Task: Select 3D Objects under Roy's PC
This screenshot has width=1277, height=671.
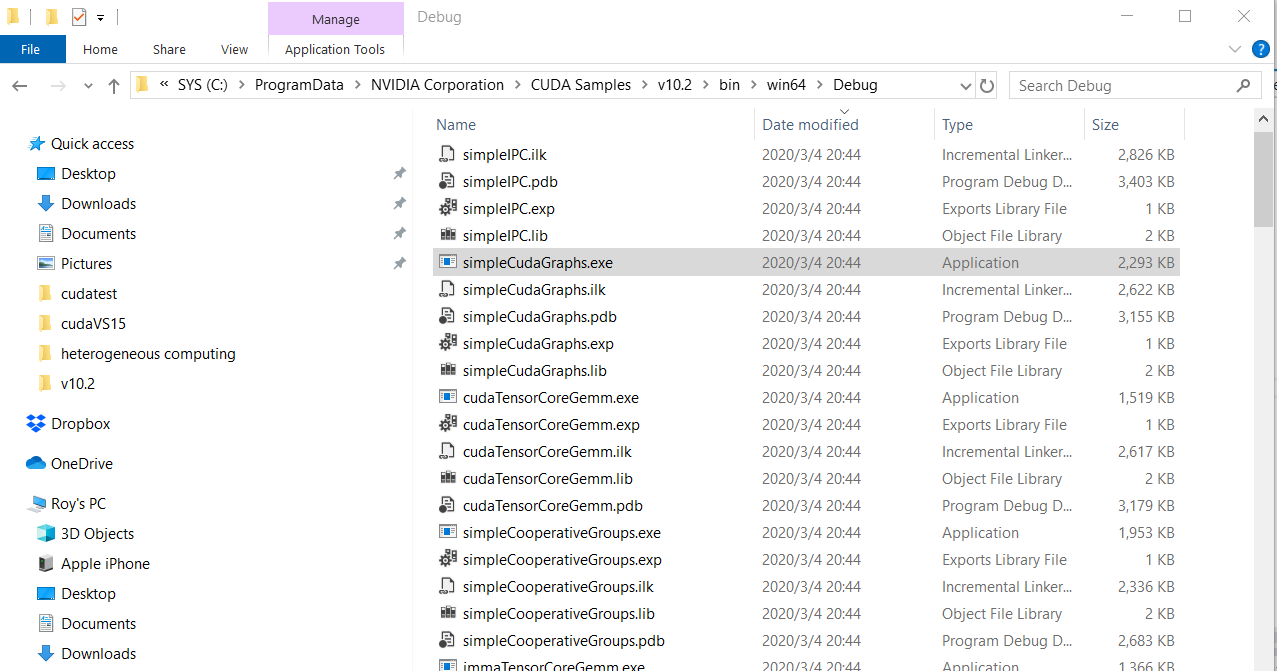Action: (x=97, y=534)
